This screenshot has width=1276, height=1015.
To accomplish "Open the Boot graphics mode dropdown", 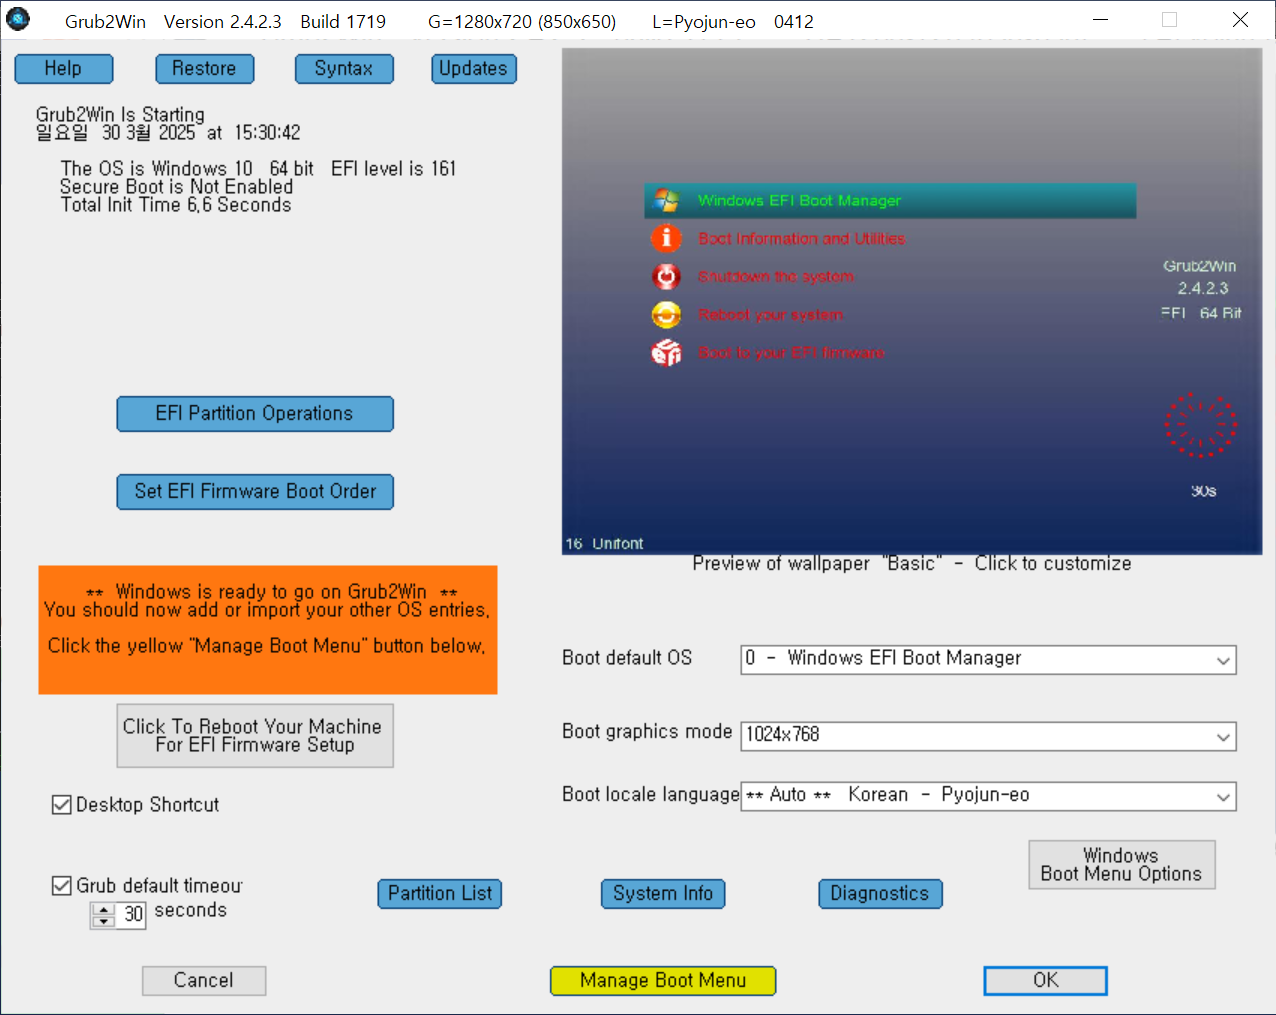I will tap(988, 736).
